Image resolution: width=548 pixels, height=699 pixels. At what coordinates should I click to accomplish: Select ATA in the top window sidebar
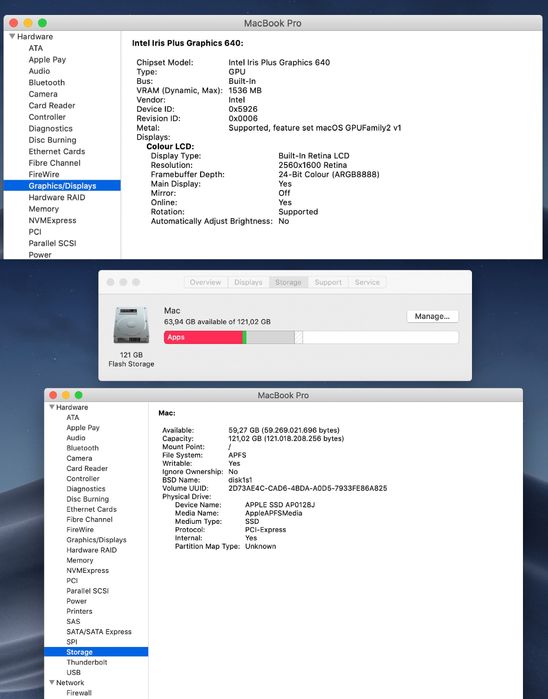(36, 48)
